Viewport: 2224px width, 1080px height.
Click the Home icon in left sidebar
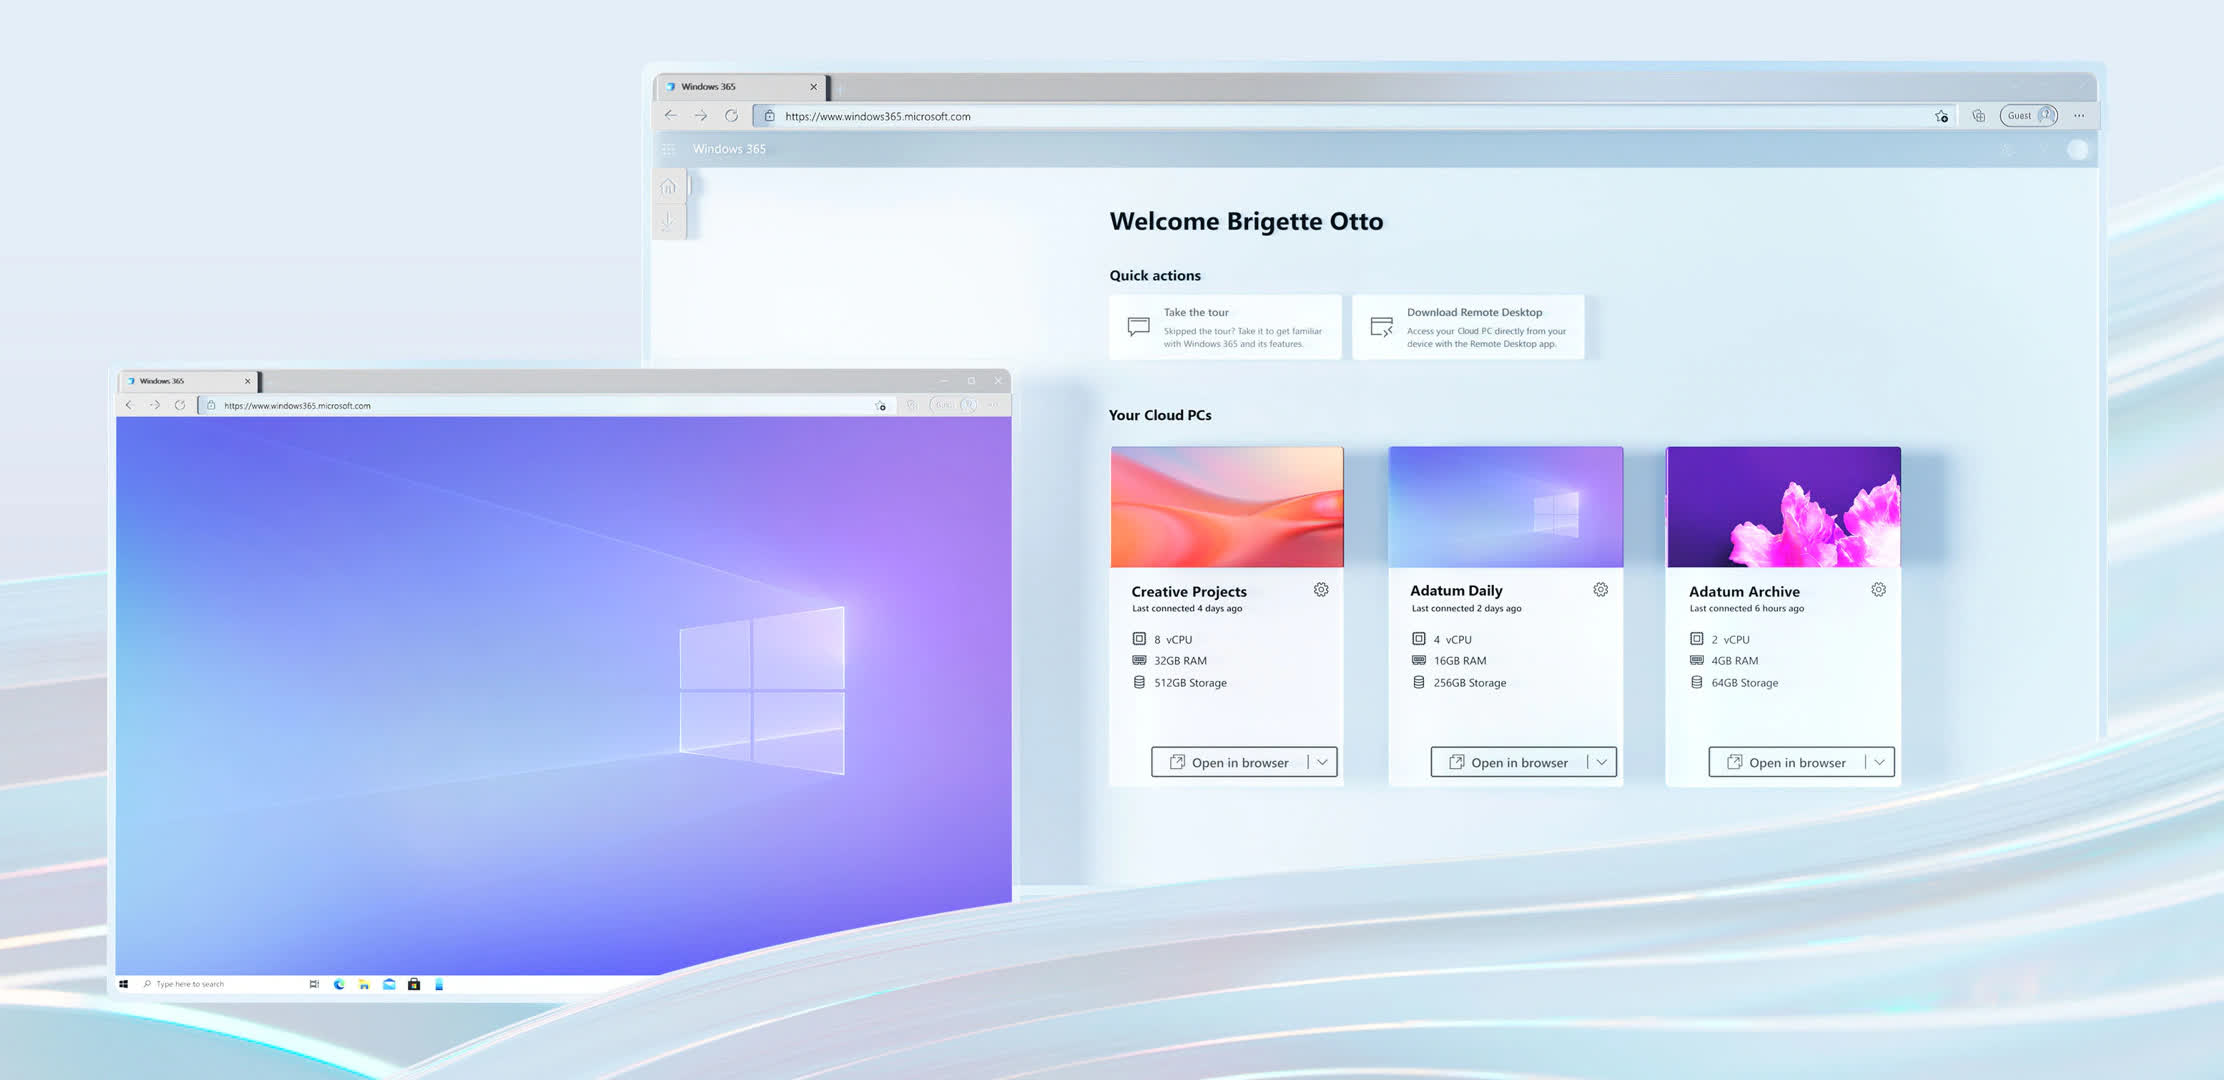pyautogui.click(x=668, y=187)
